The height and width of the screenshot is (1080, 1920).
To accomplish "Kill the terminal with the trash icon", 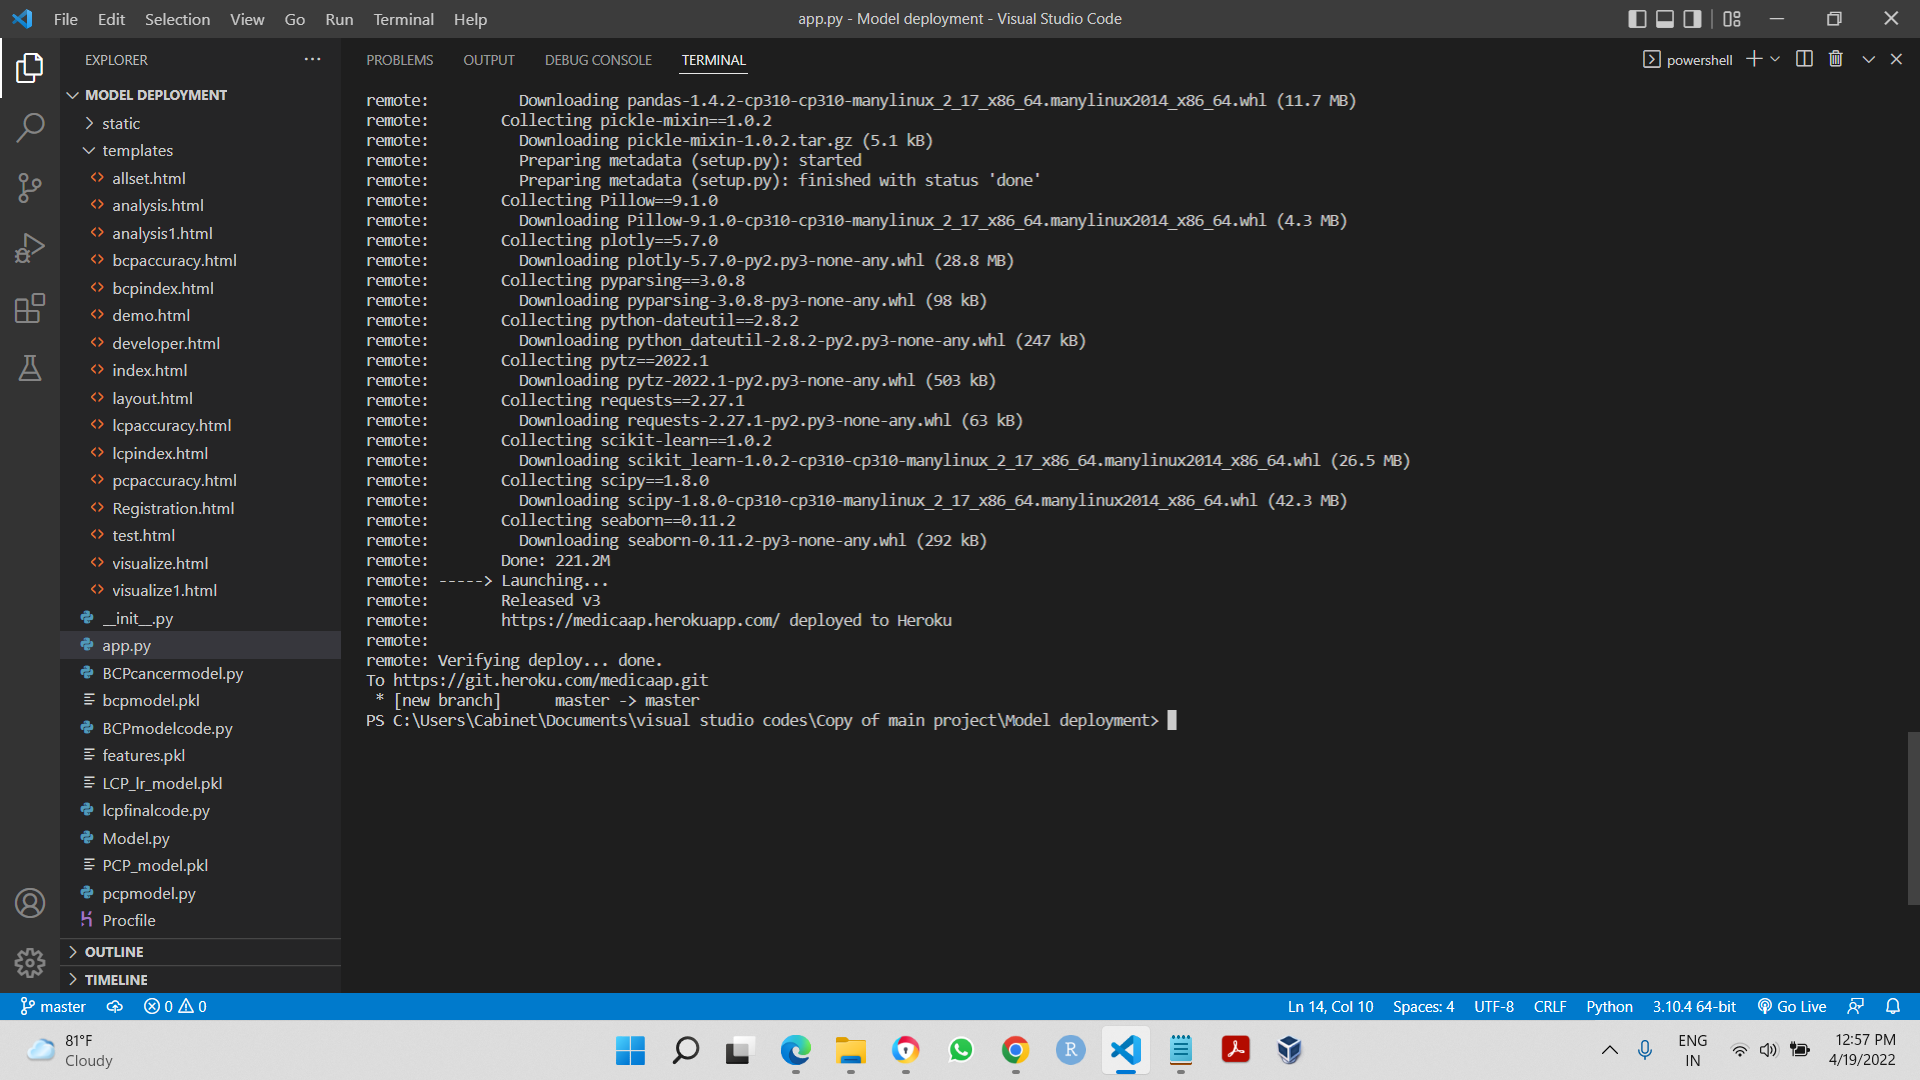I will [x=1835, y=59].
